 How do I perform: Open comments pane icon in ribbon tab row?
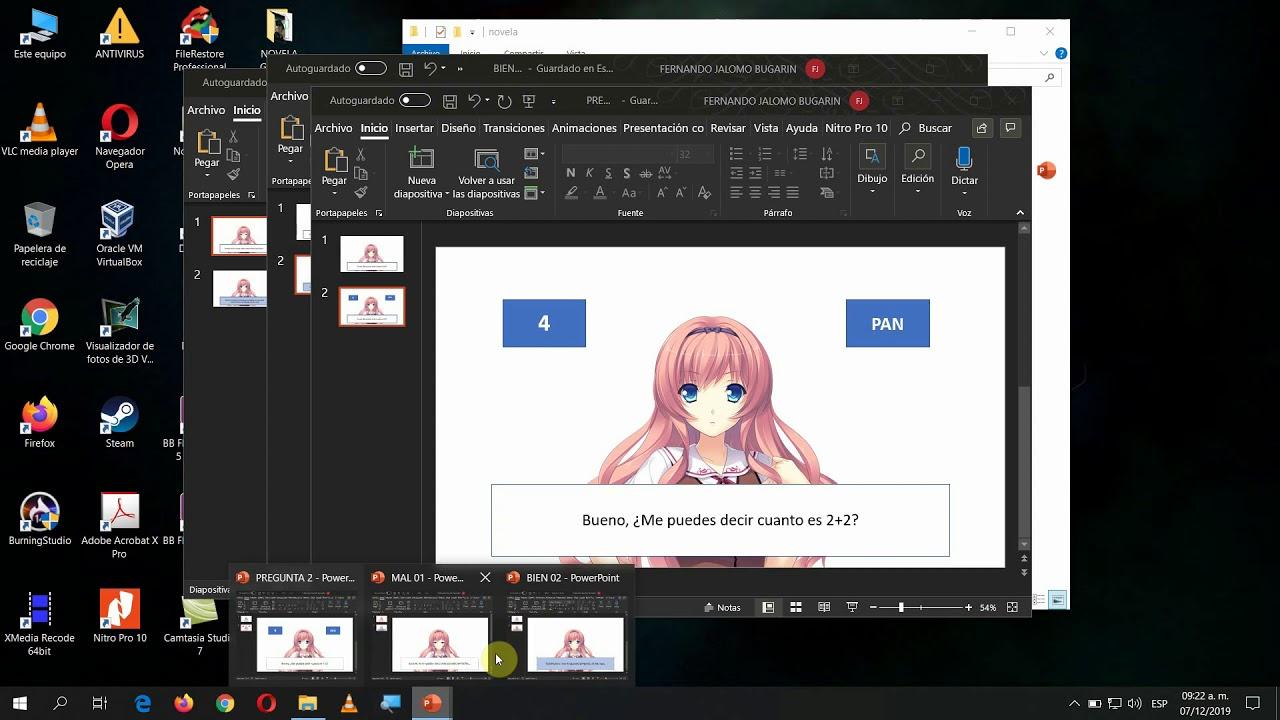(x=1010, y=128)
